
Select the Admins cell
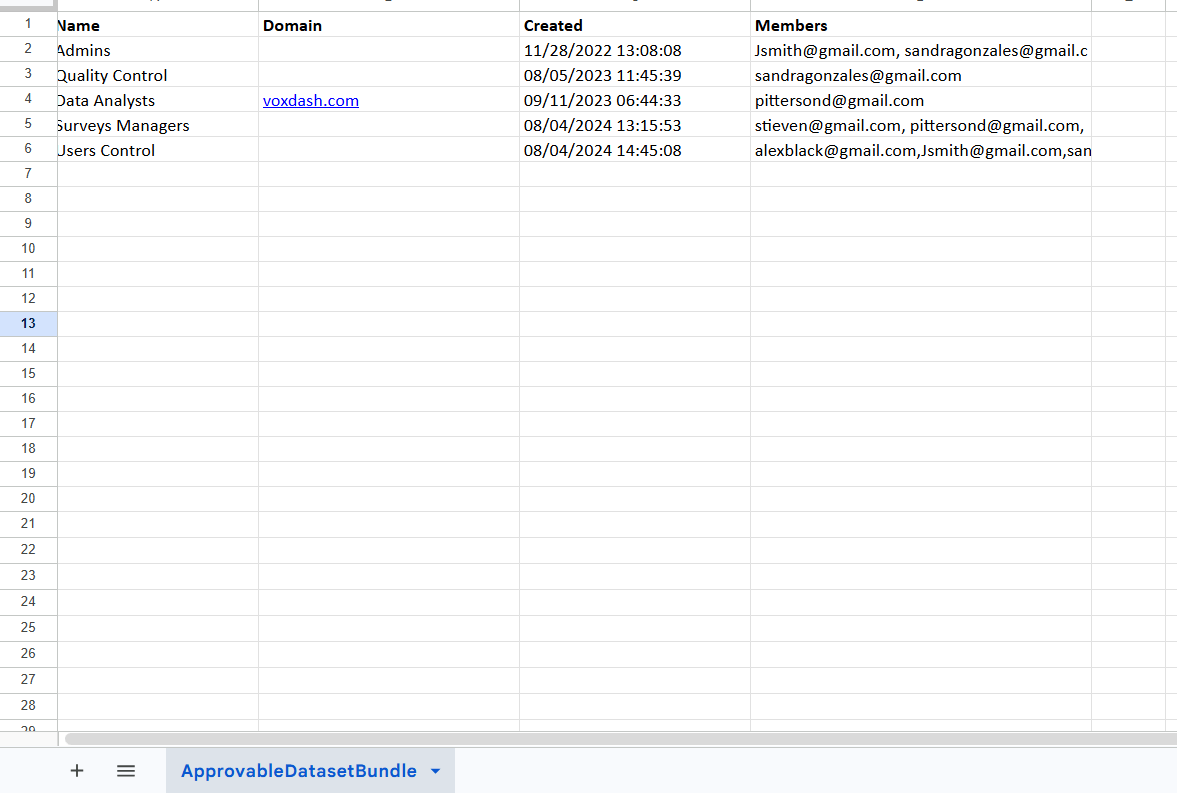coord(158,50)
